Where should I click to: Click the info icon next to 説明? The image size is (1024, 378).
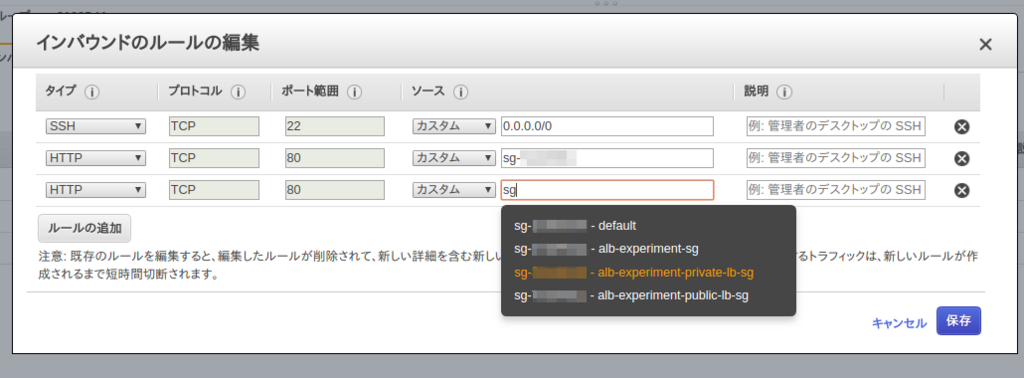(784, 92)
